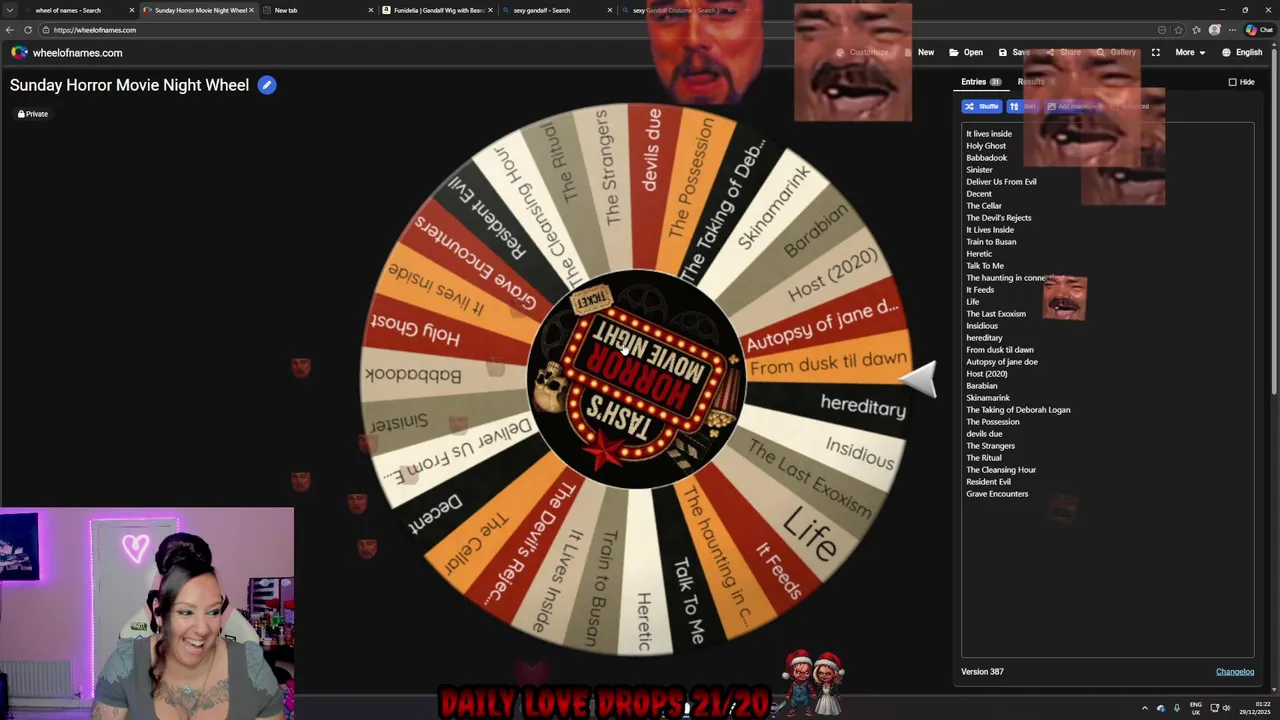This screenshot has width=1280, height=720.
Task: Click 'Grave Encounters' entry
Action: (x=997, y=494)
